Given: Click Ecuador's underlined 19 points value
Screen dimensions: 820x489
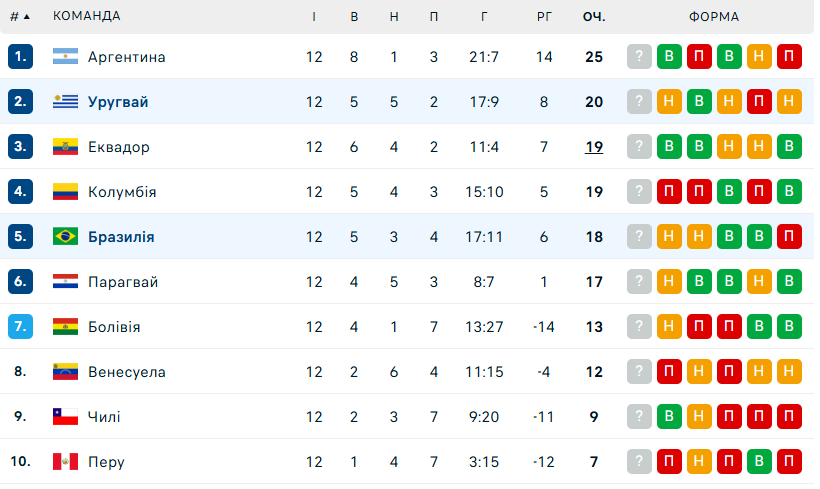Looking at the screenshot, I should pos(594,147).
